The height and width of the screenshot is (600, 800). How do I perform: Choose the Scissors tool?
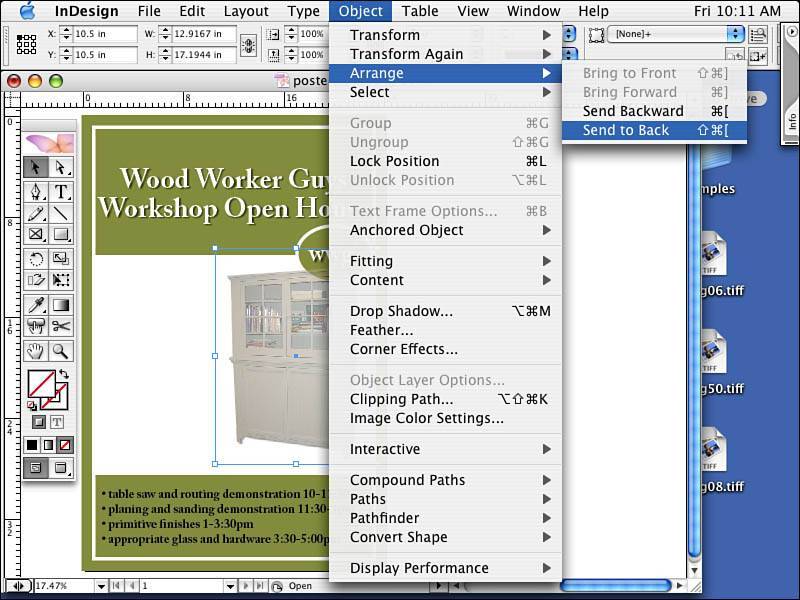62,327
